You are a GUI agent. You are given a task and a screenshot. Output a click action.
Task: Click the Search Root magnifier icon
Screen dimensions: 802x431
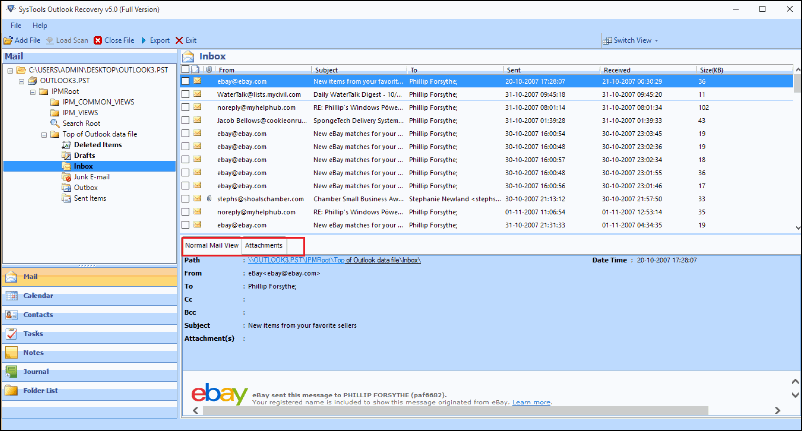(x=55, y=123)
